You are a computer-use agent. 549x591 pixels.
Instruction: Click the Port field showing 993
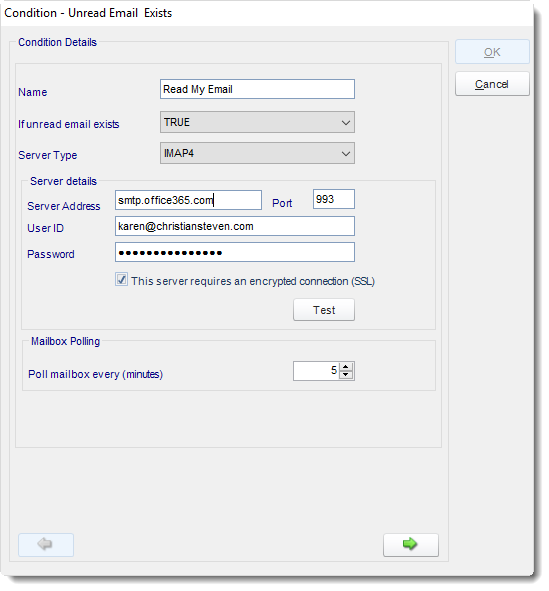333,199
